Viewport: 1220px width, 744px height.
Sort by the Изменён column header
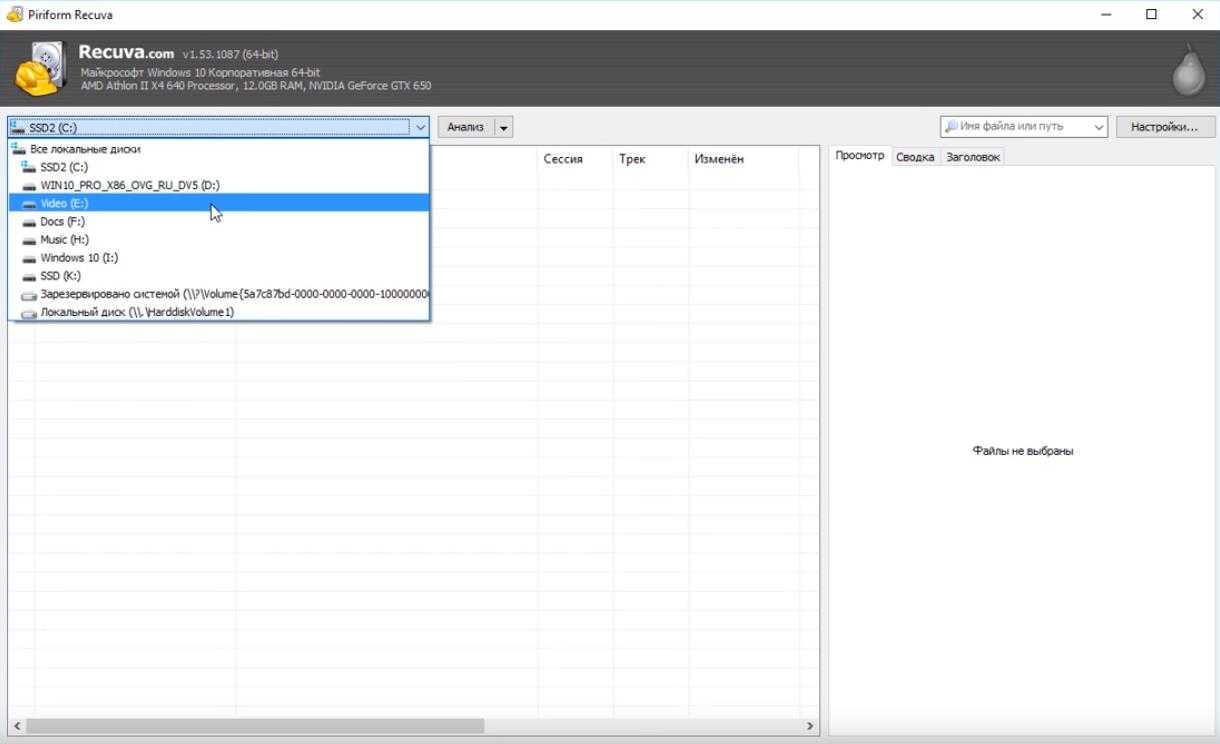pos(744,159)
